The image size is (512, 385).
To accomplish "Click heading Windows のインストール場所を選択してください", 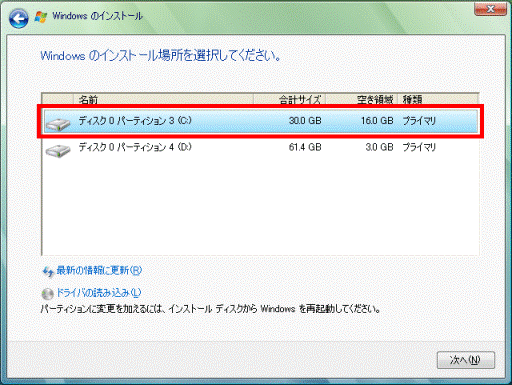I will (x=160, y=56).
